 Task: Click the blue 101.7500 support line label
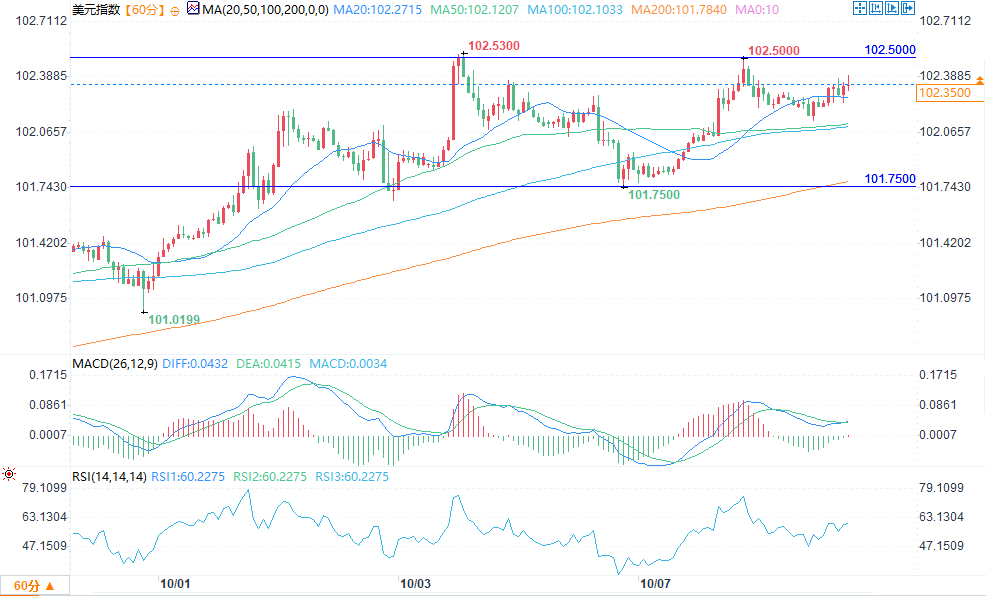point(890,179)
